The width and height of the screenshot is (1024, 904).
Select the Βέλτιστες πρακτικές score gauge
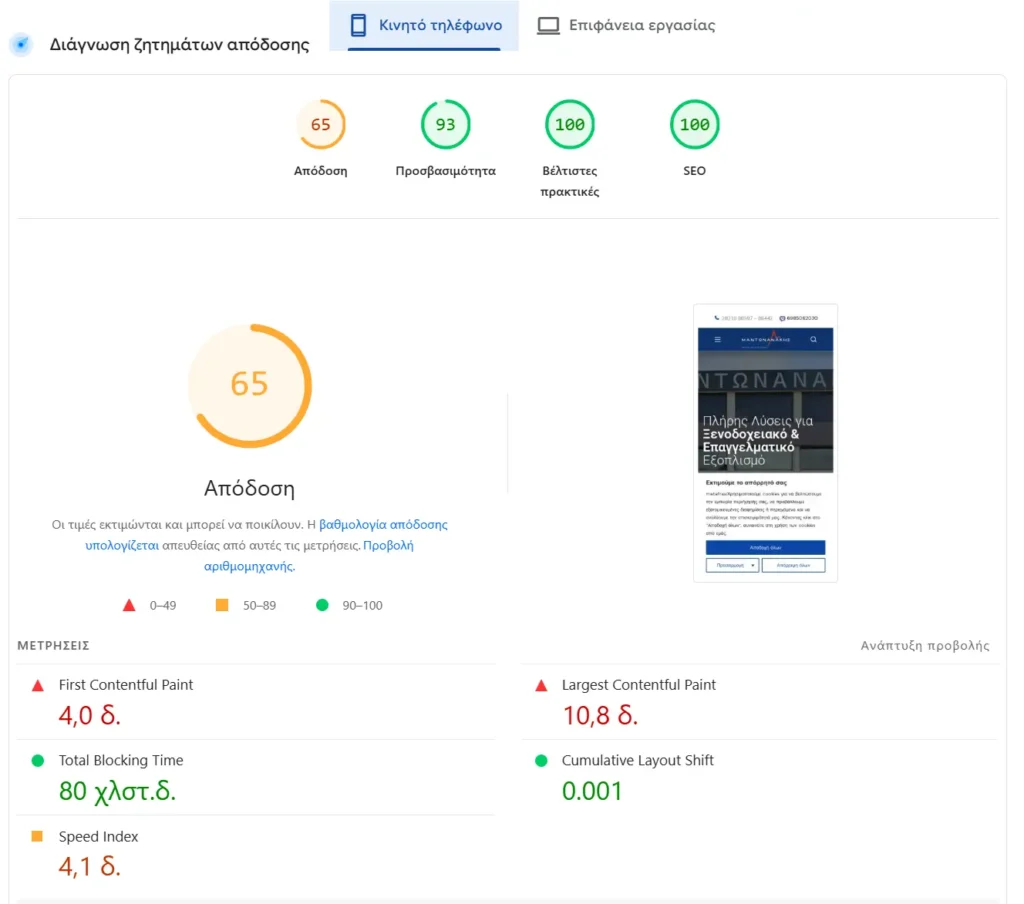click(x=569, y=125)
